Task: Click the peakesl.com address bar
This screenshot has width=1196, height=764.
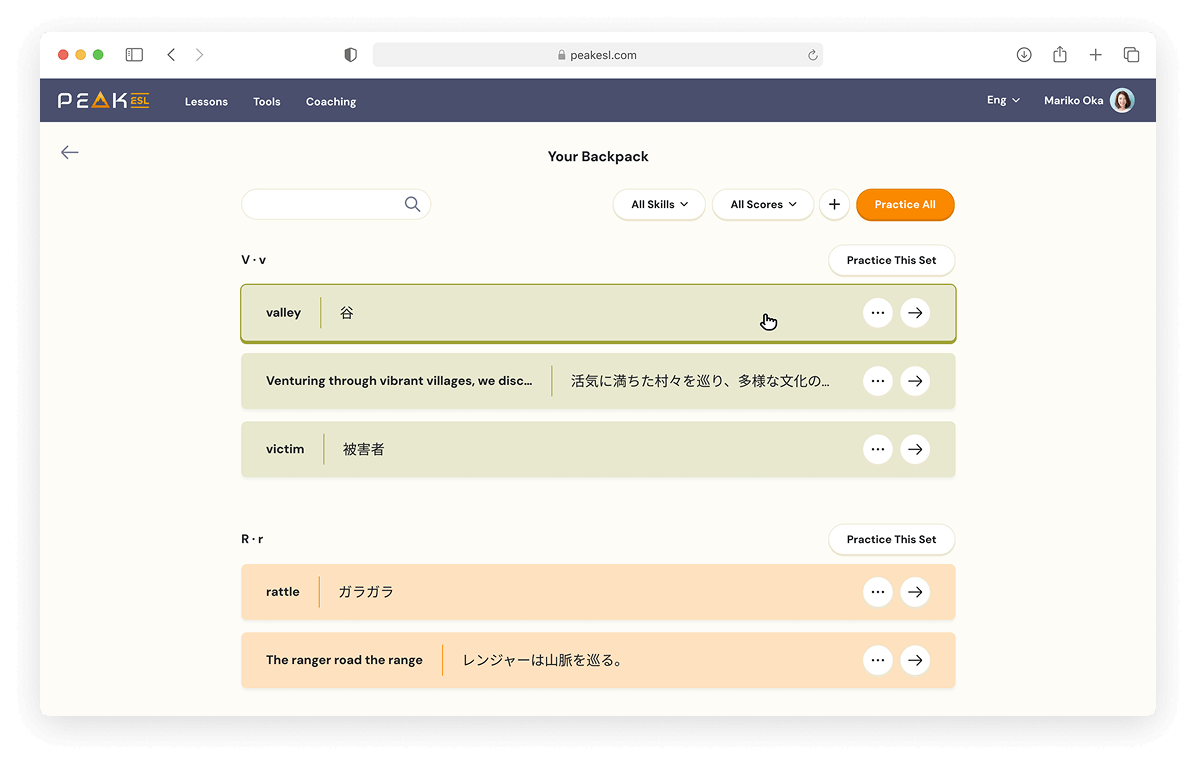Action: [x=597, y=55]
